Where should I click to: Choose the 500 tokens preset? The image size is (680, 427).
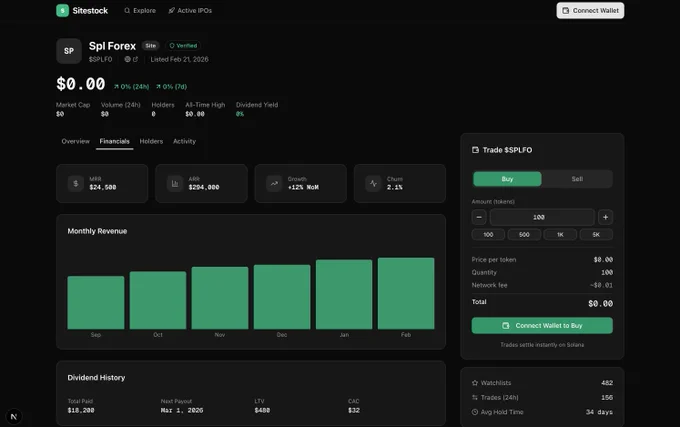point(524,235)
